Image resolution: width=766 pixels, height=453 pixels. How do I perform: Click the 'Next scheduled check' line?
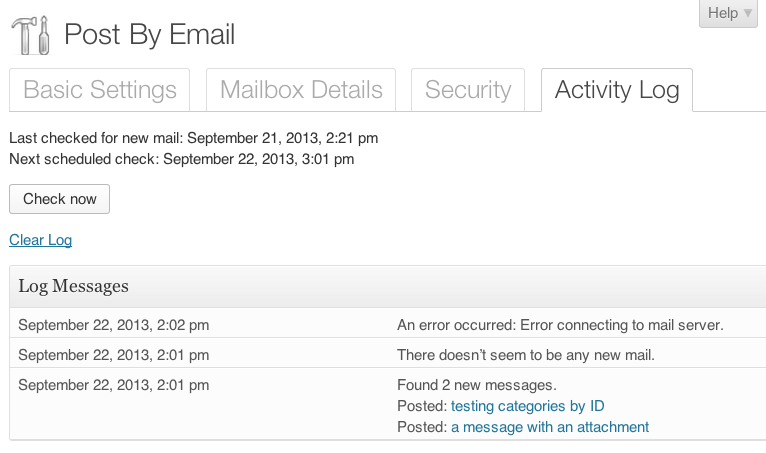click(x=182, y=159)
